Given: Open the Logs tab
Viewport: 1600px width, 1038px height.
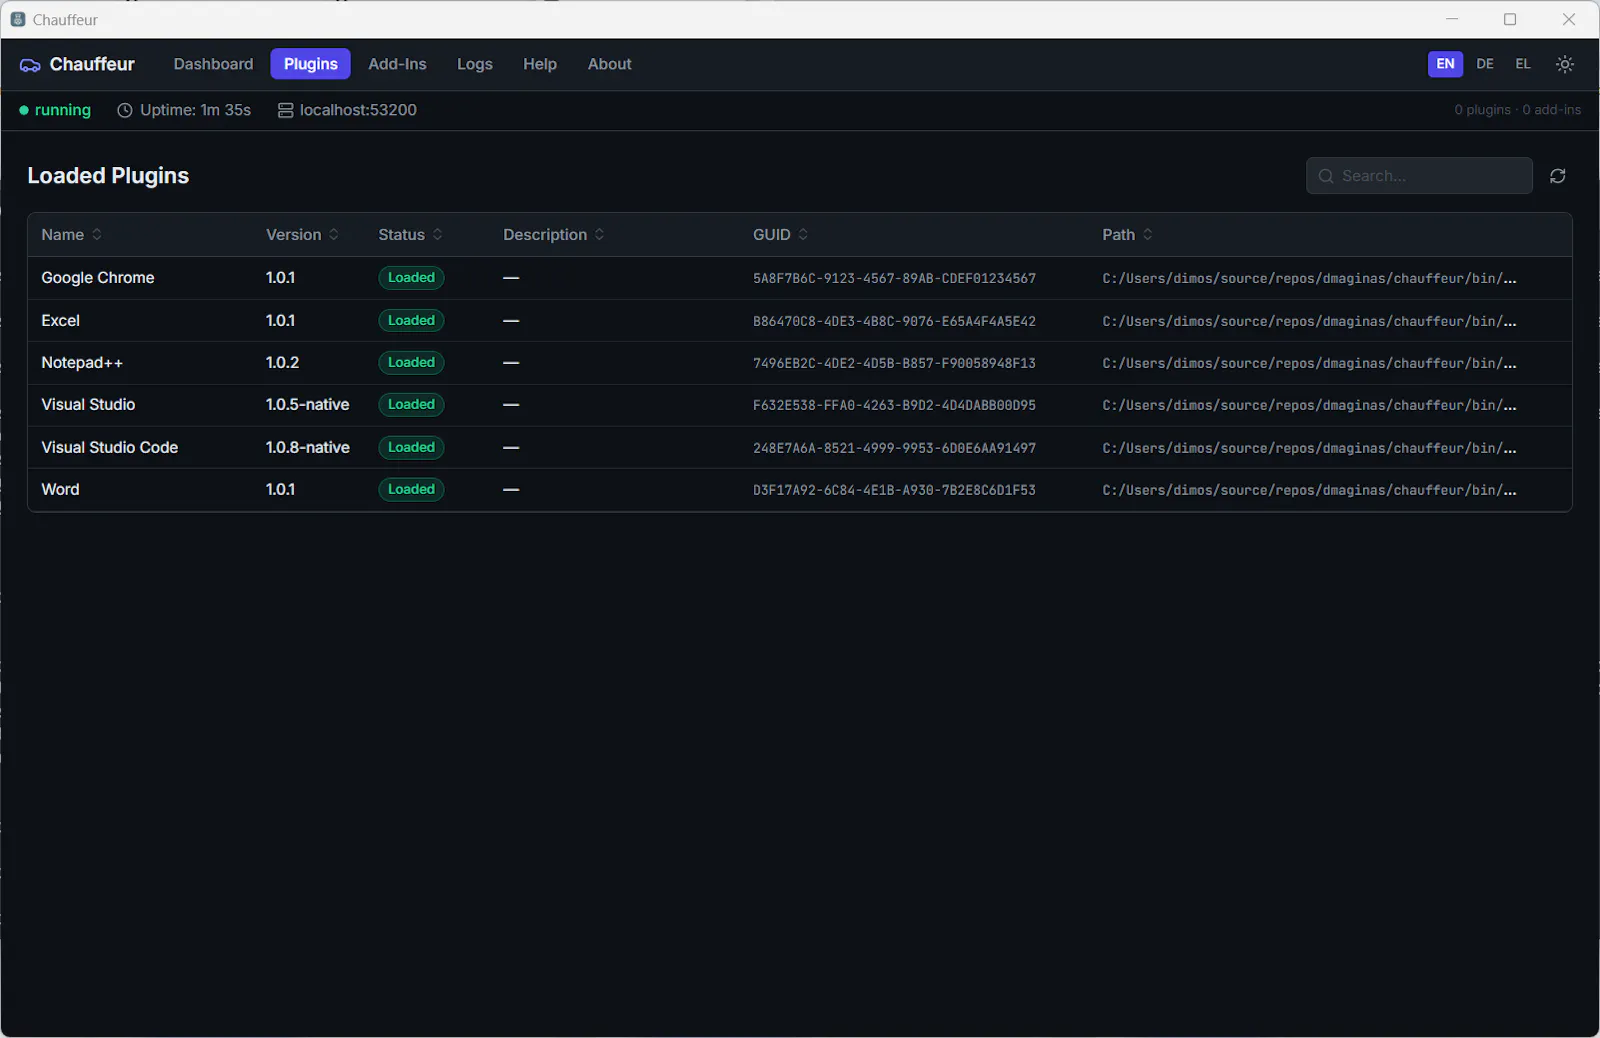Looking at the screenshot, I should [474, 64].
